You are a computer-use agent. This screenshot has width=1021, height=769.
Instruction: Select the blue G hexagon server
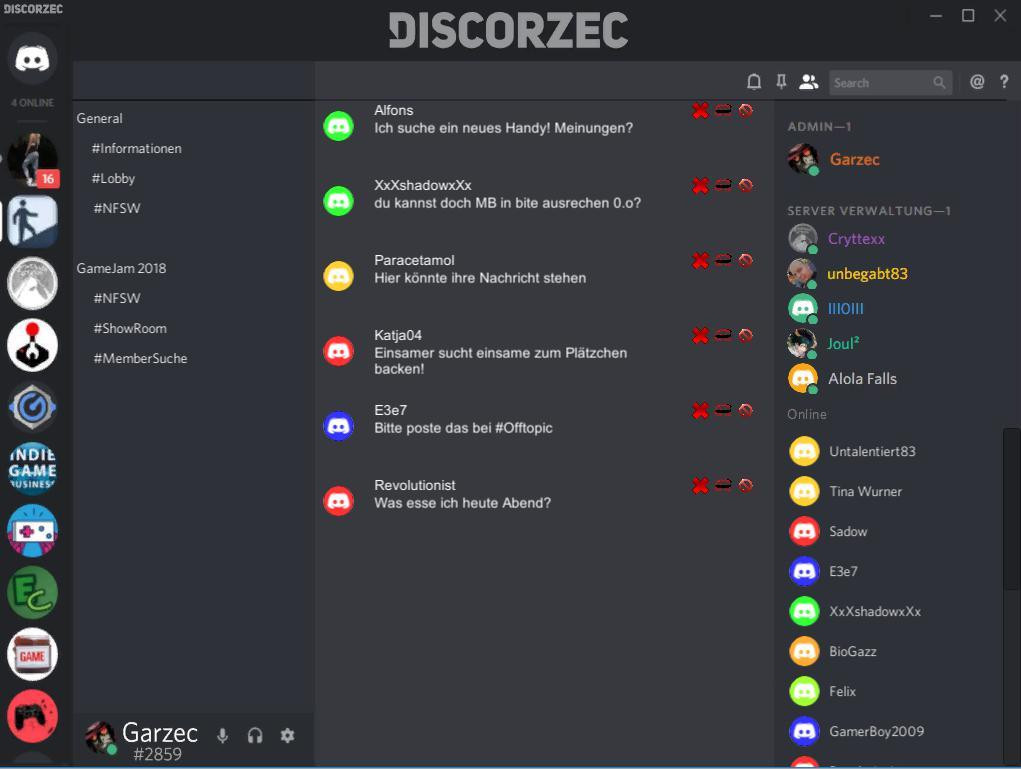coord(32,407)
